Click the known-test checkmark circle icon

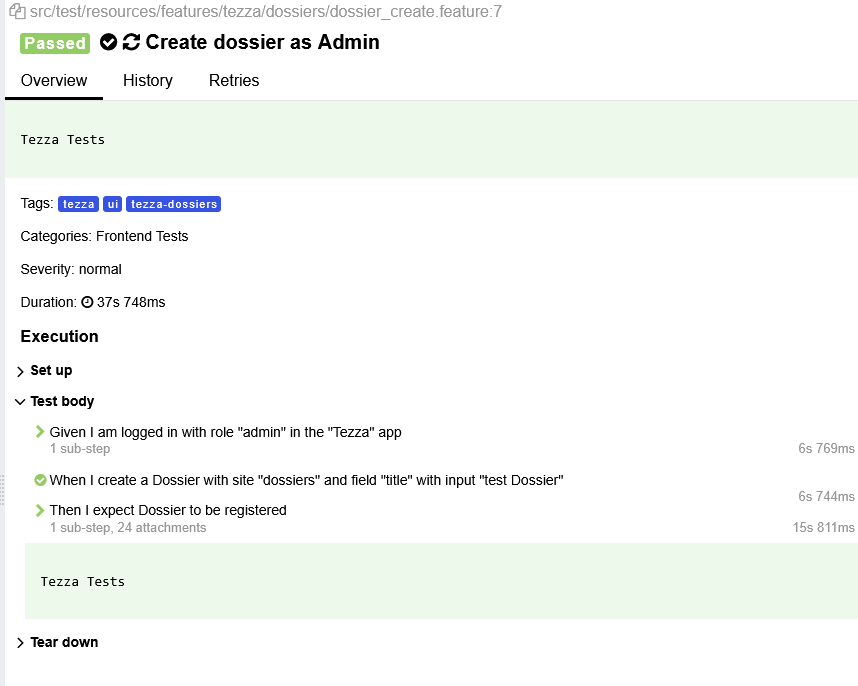[108, 42]
